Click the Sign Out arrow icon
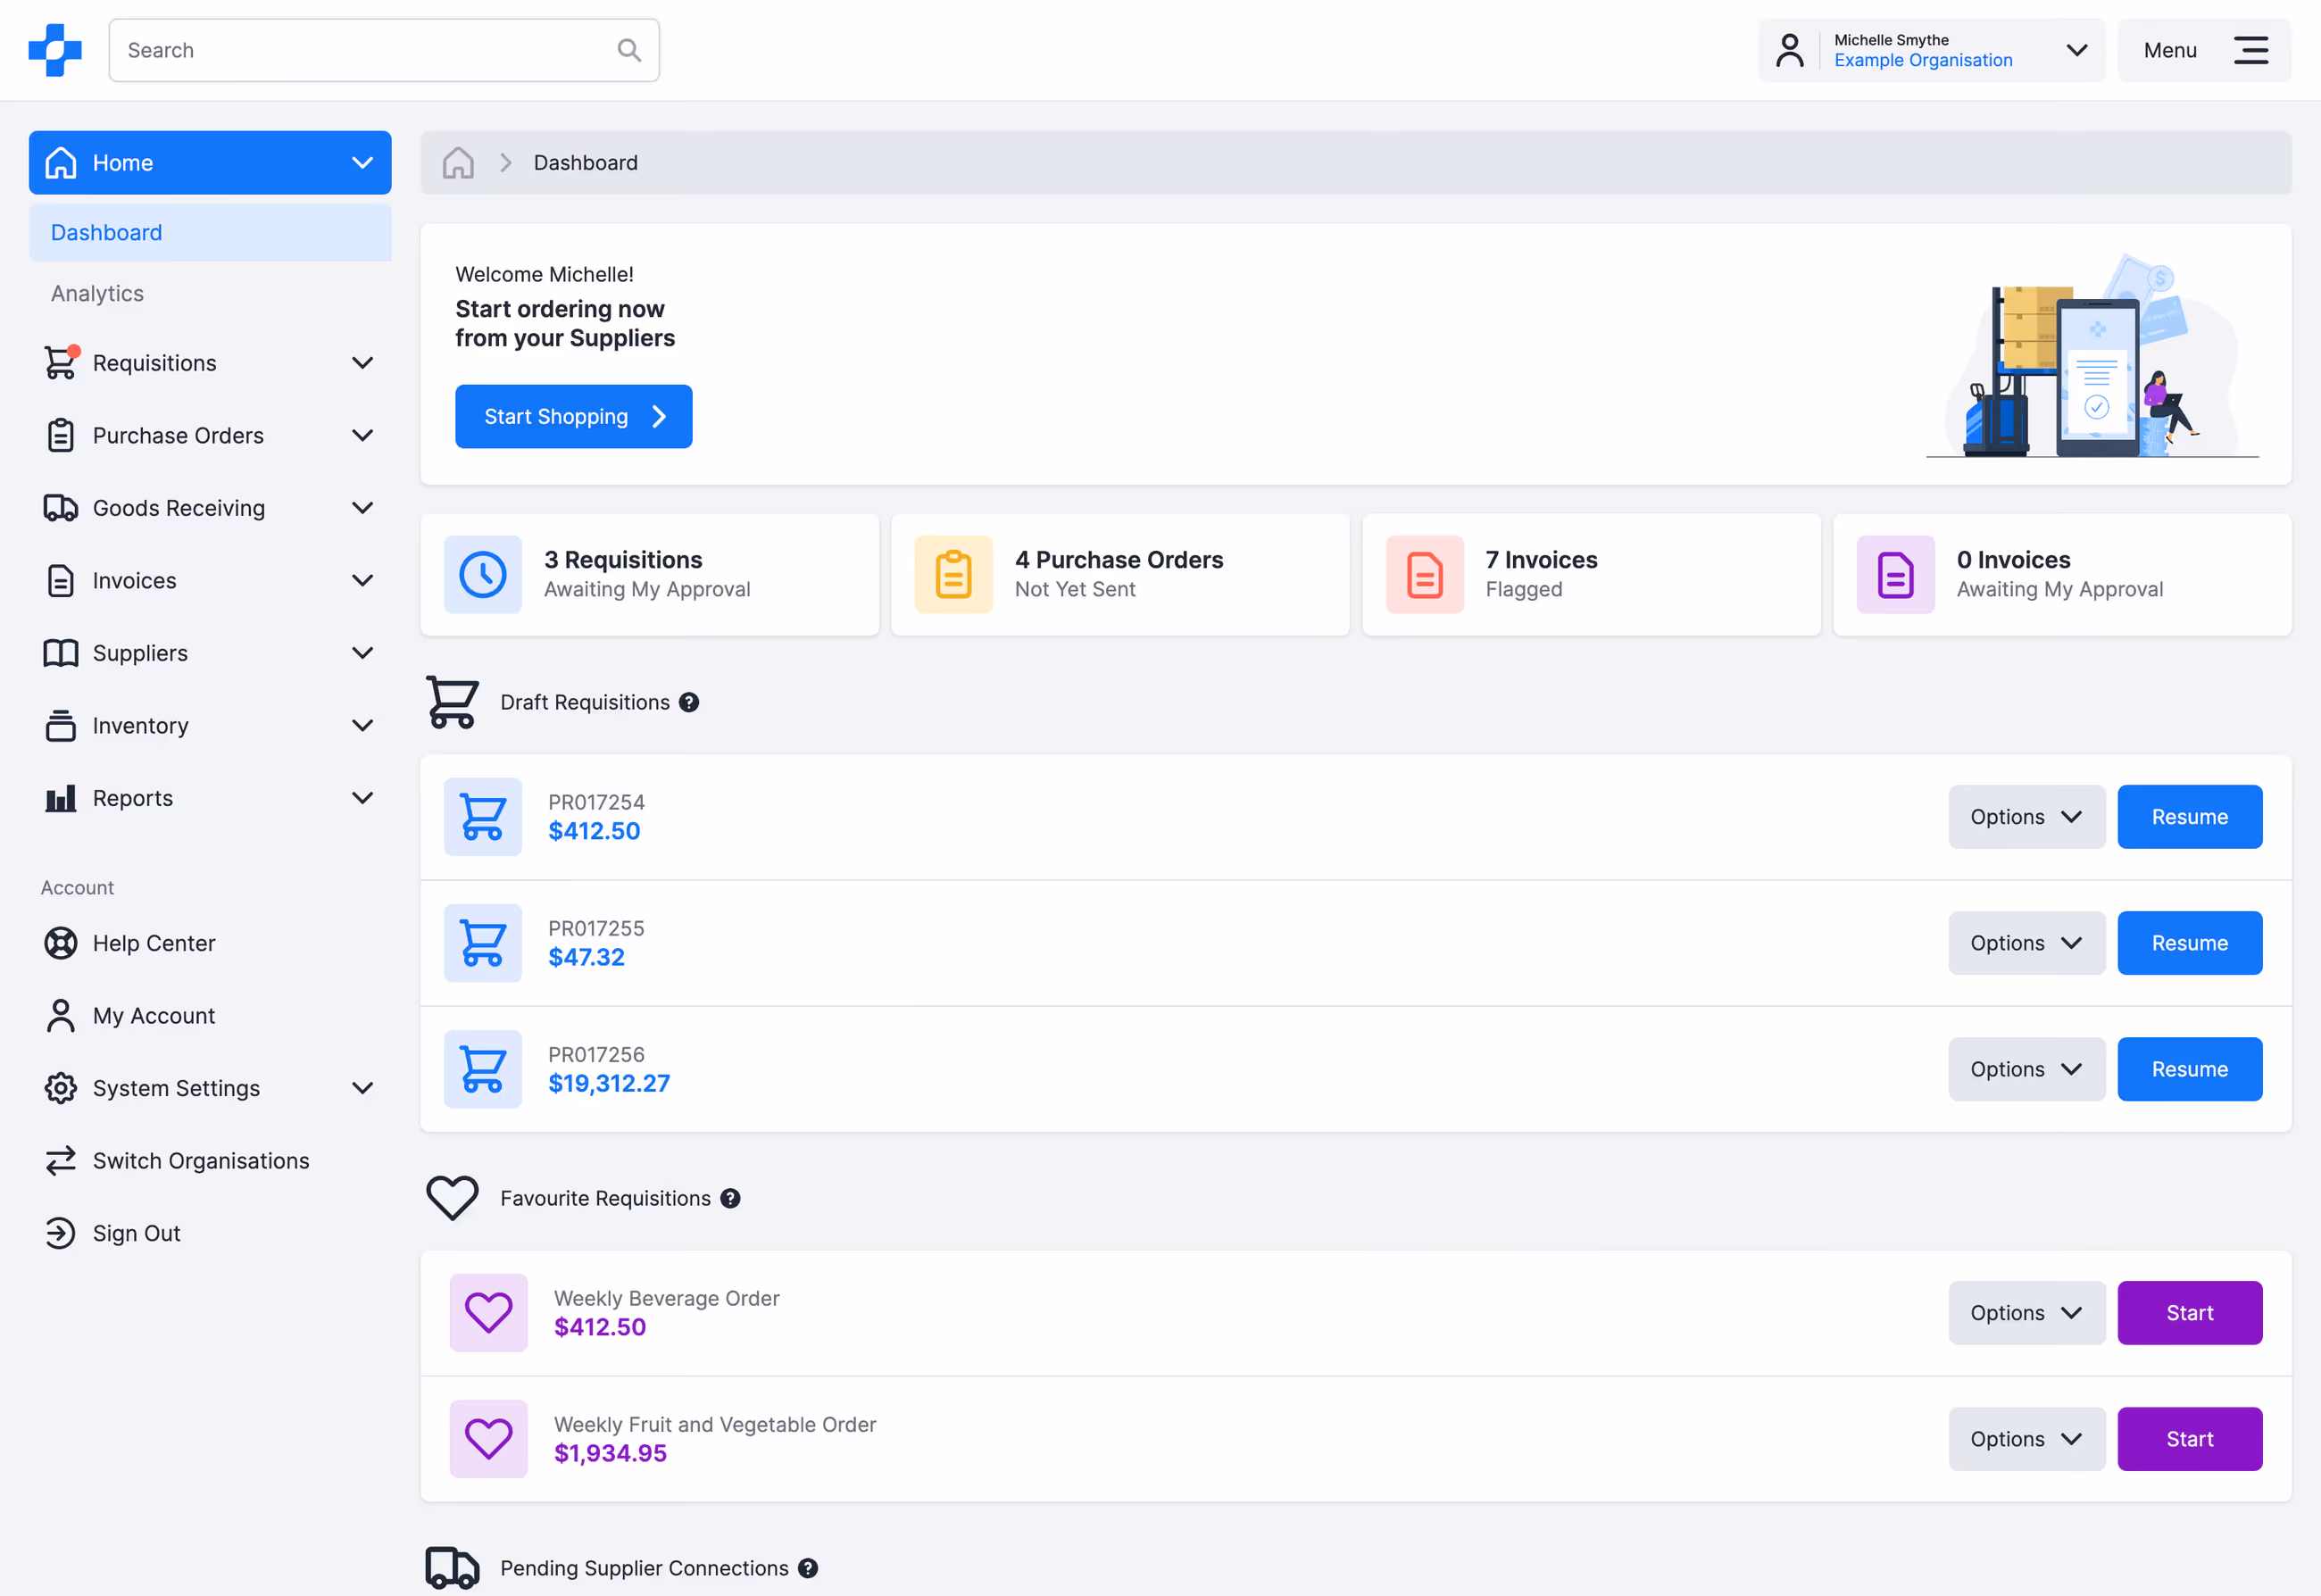This screenshot has width=2321, height=1596. 61,1233
